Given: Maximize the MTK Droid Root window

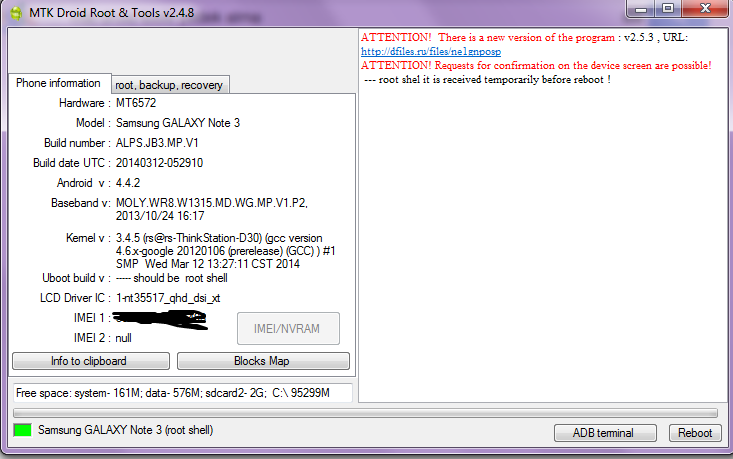Looking at the screenshot, I should tap(668, 9).
